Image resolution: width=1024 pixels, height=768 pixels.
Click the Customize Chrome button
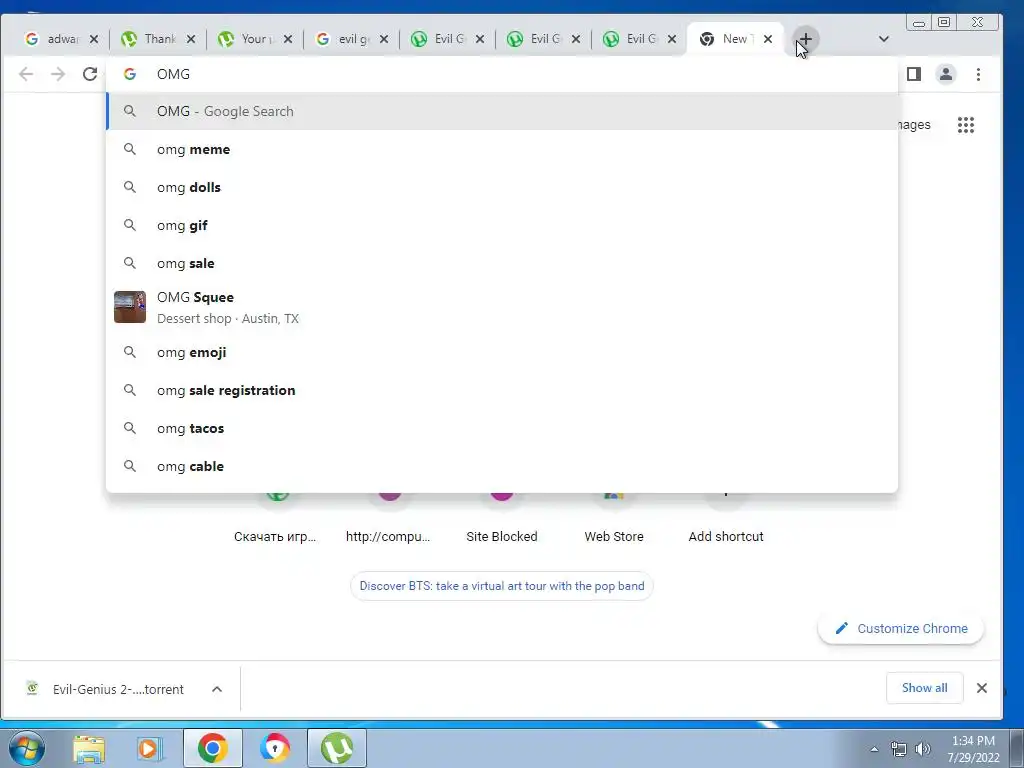(x=901, y=628)
